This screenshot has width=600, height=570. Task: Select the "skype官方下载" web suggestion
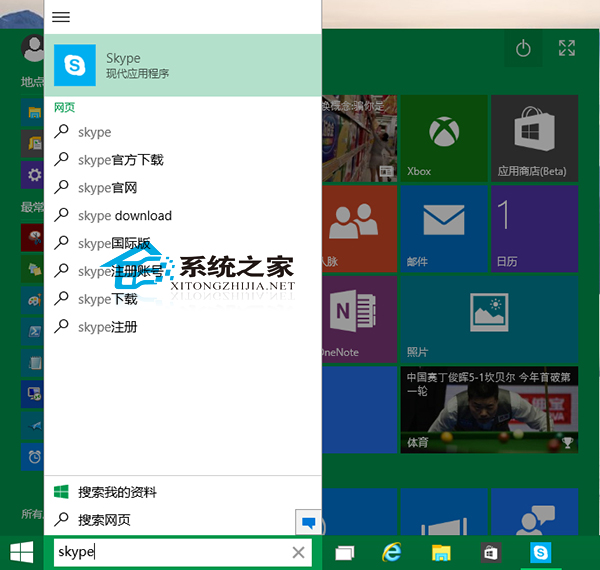tap(120, 160)
